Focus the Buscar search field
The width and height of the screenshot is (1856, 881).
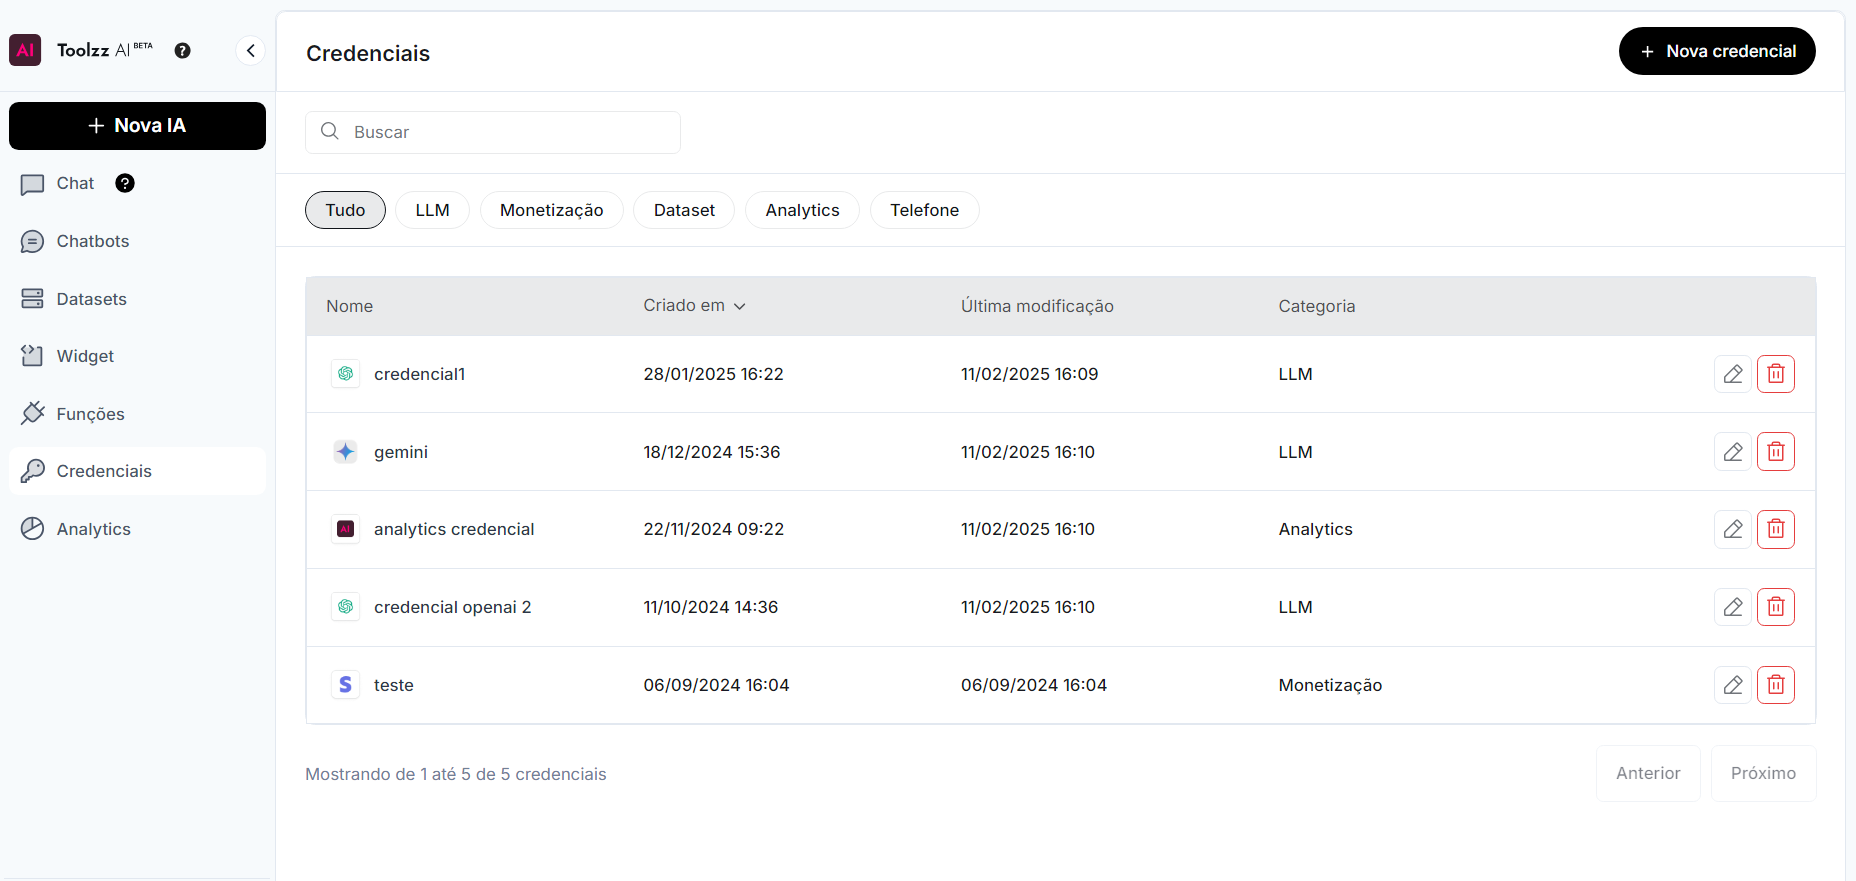[493, 132]
